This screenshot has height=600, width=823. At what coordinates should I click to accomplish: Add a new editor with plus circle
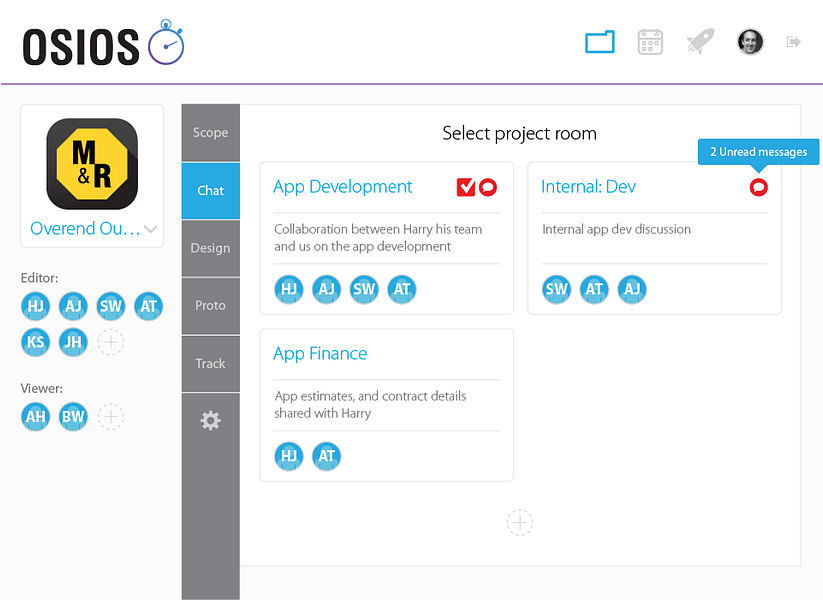pyautogui.click(x=111, y=342)
